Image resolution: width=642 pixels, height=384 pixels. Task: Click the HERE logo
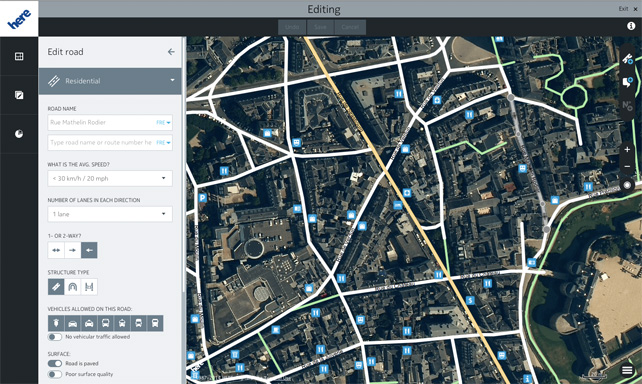(x=19, y=18)
